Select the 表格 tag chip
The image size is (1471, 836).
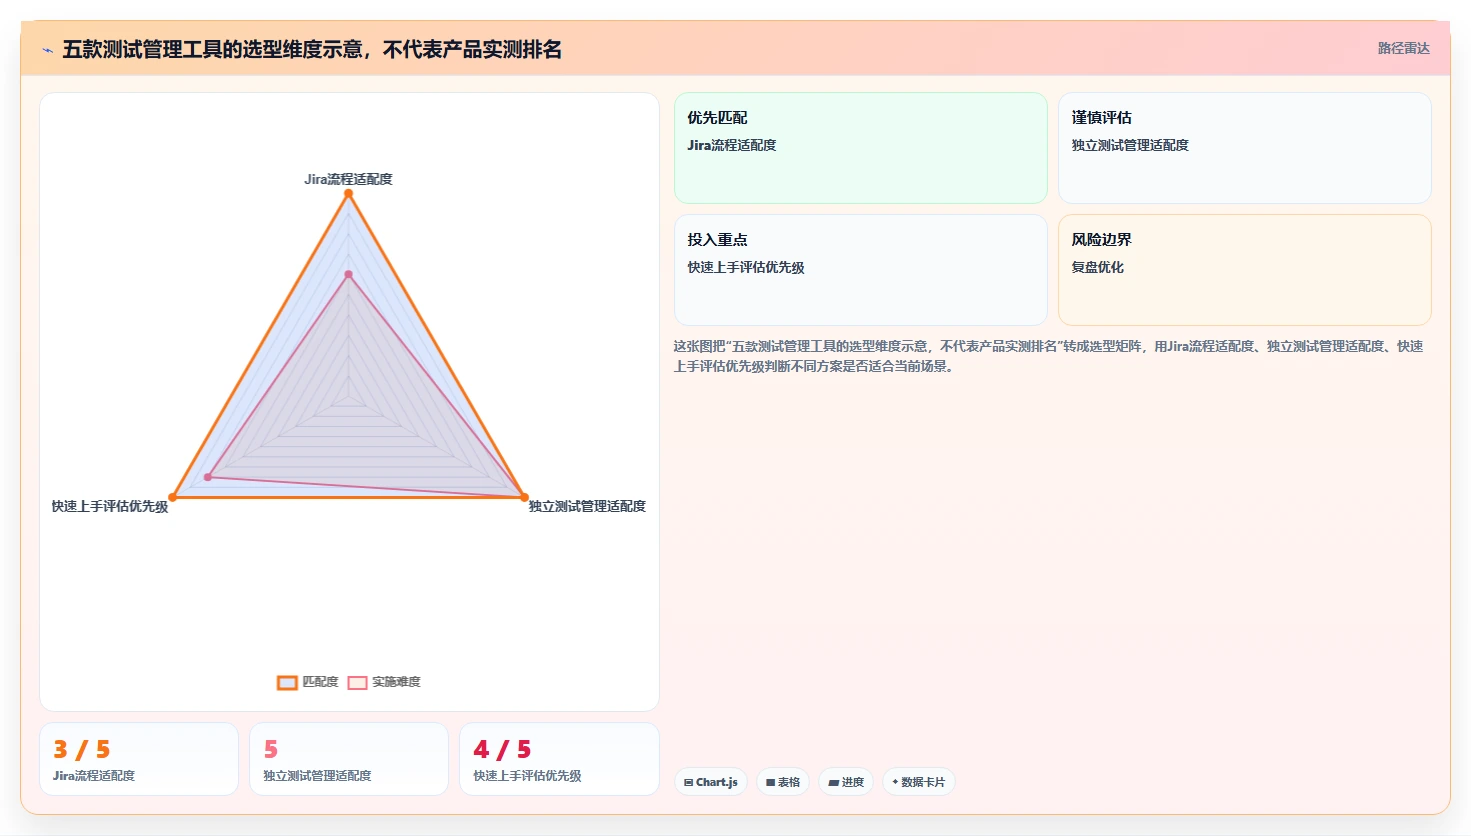tap(783, 782)
